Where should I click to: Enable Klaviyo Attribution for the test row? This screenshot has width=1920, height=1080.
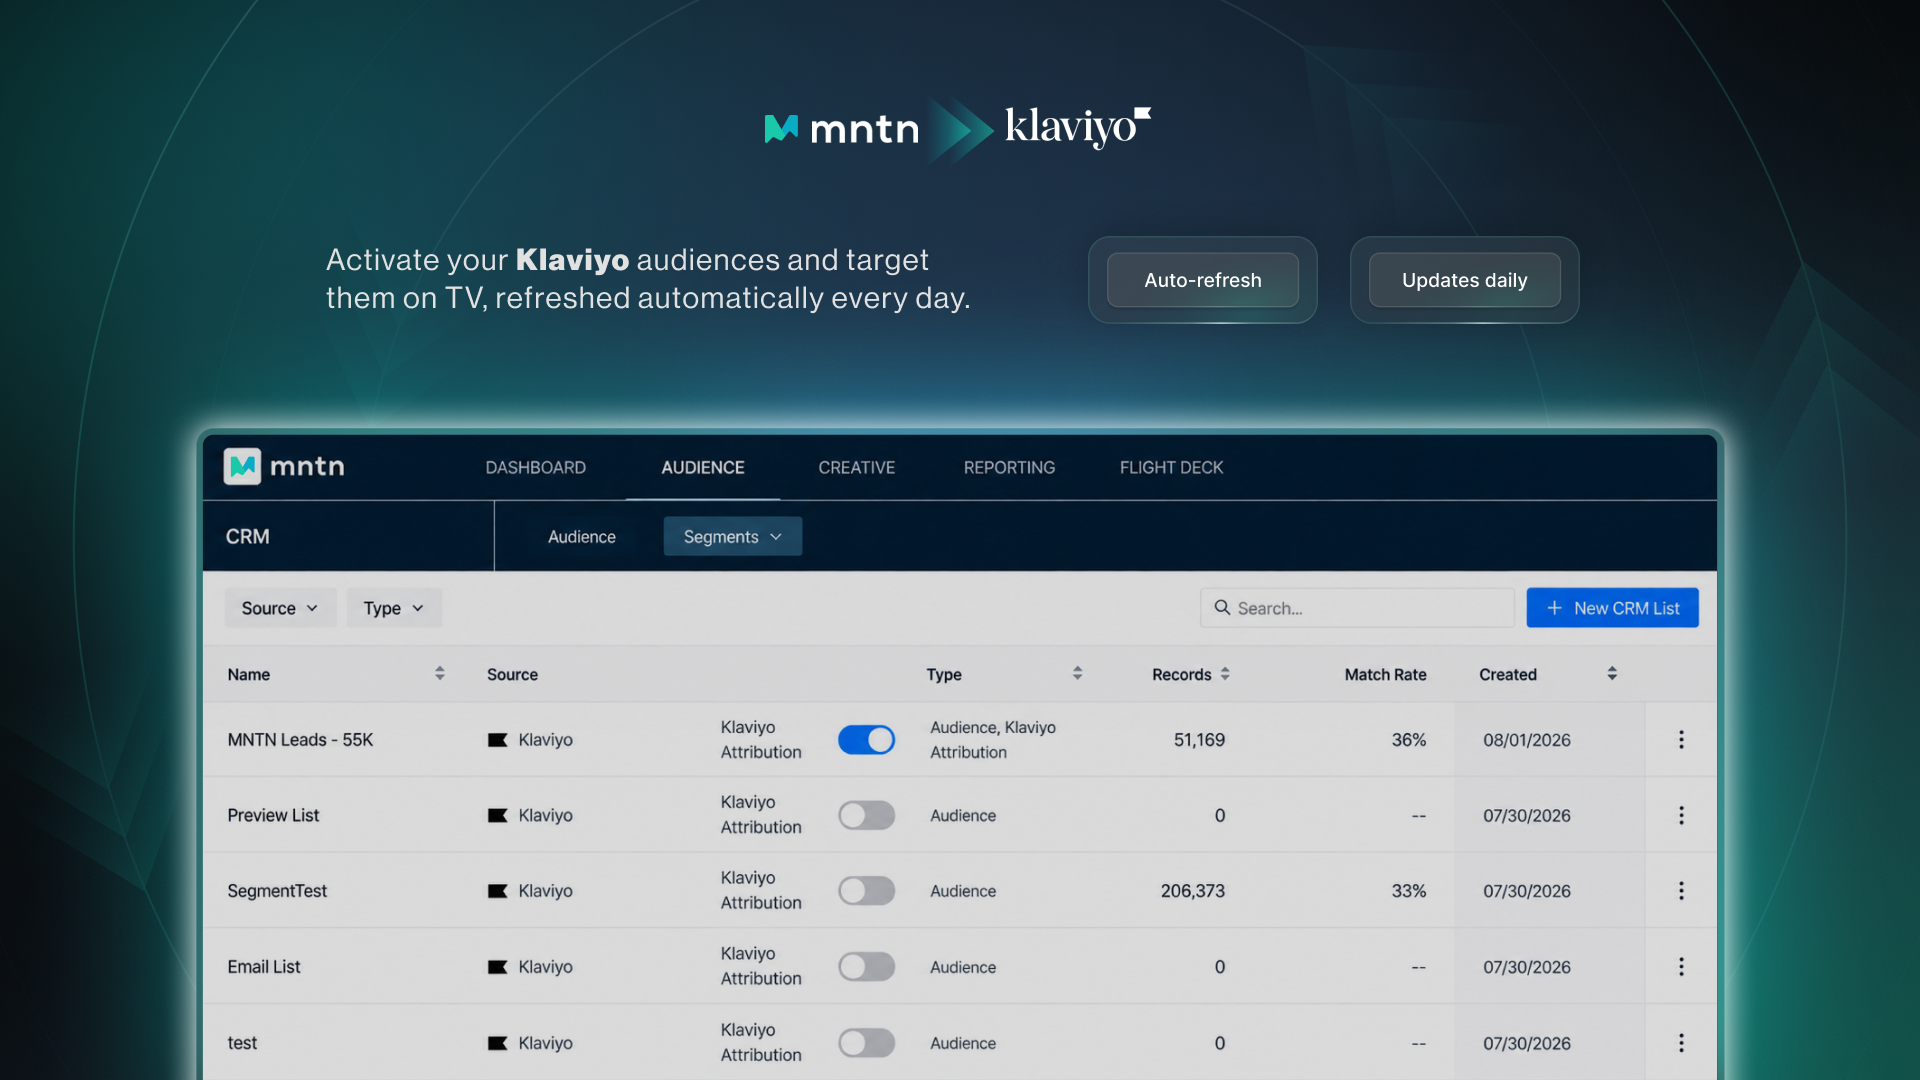tap(866, 1043)
